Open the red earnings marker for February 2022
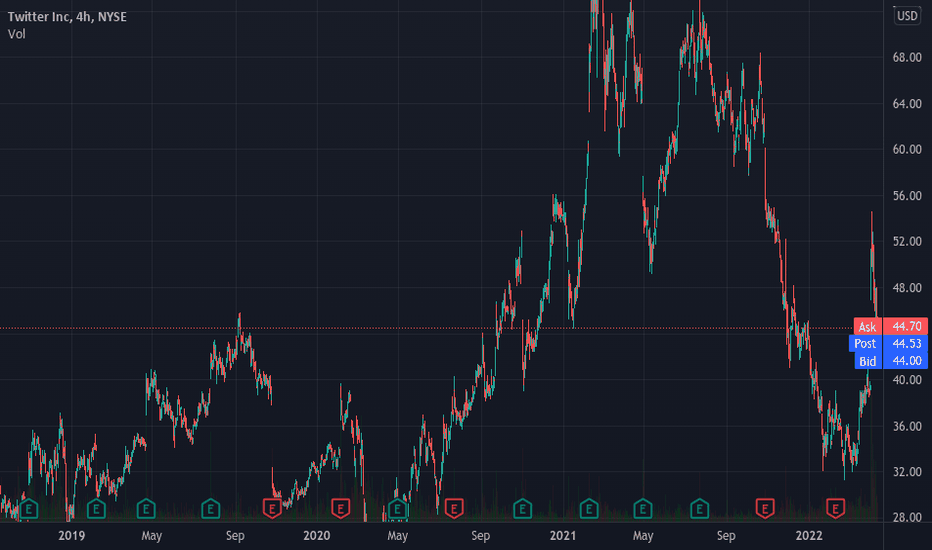This screenshot has height=550, width=932. (836, 509)
